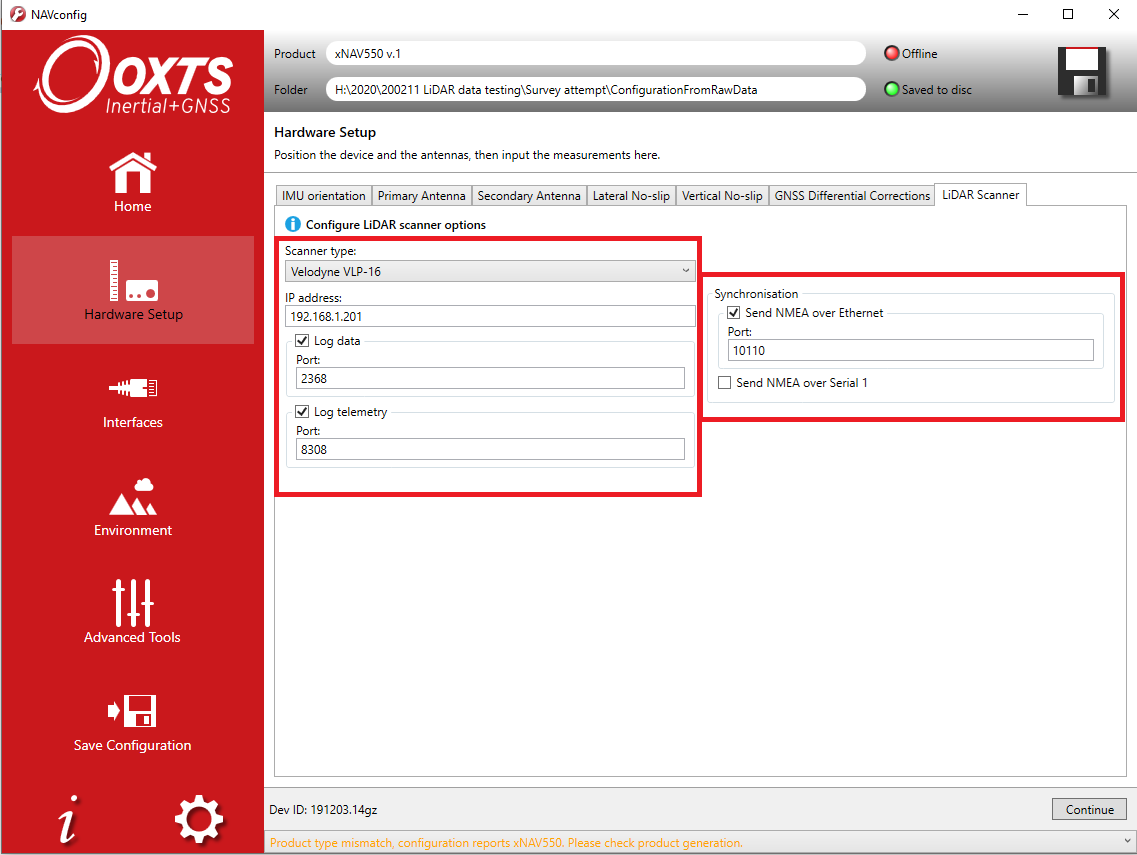Maximize the NAVconfig window

click(1068, 15)
